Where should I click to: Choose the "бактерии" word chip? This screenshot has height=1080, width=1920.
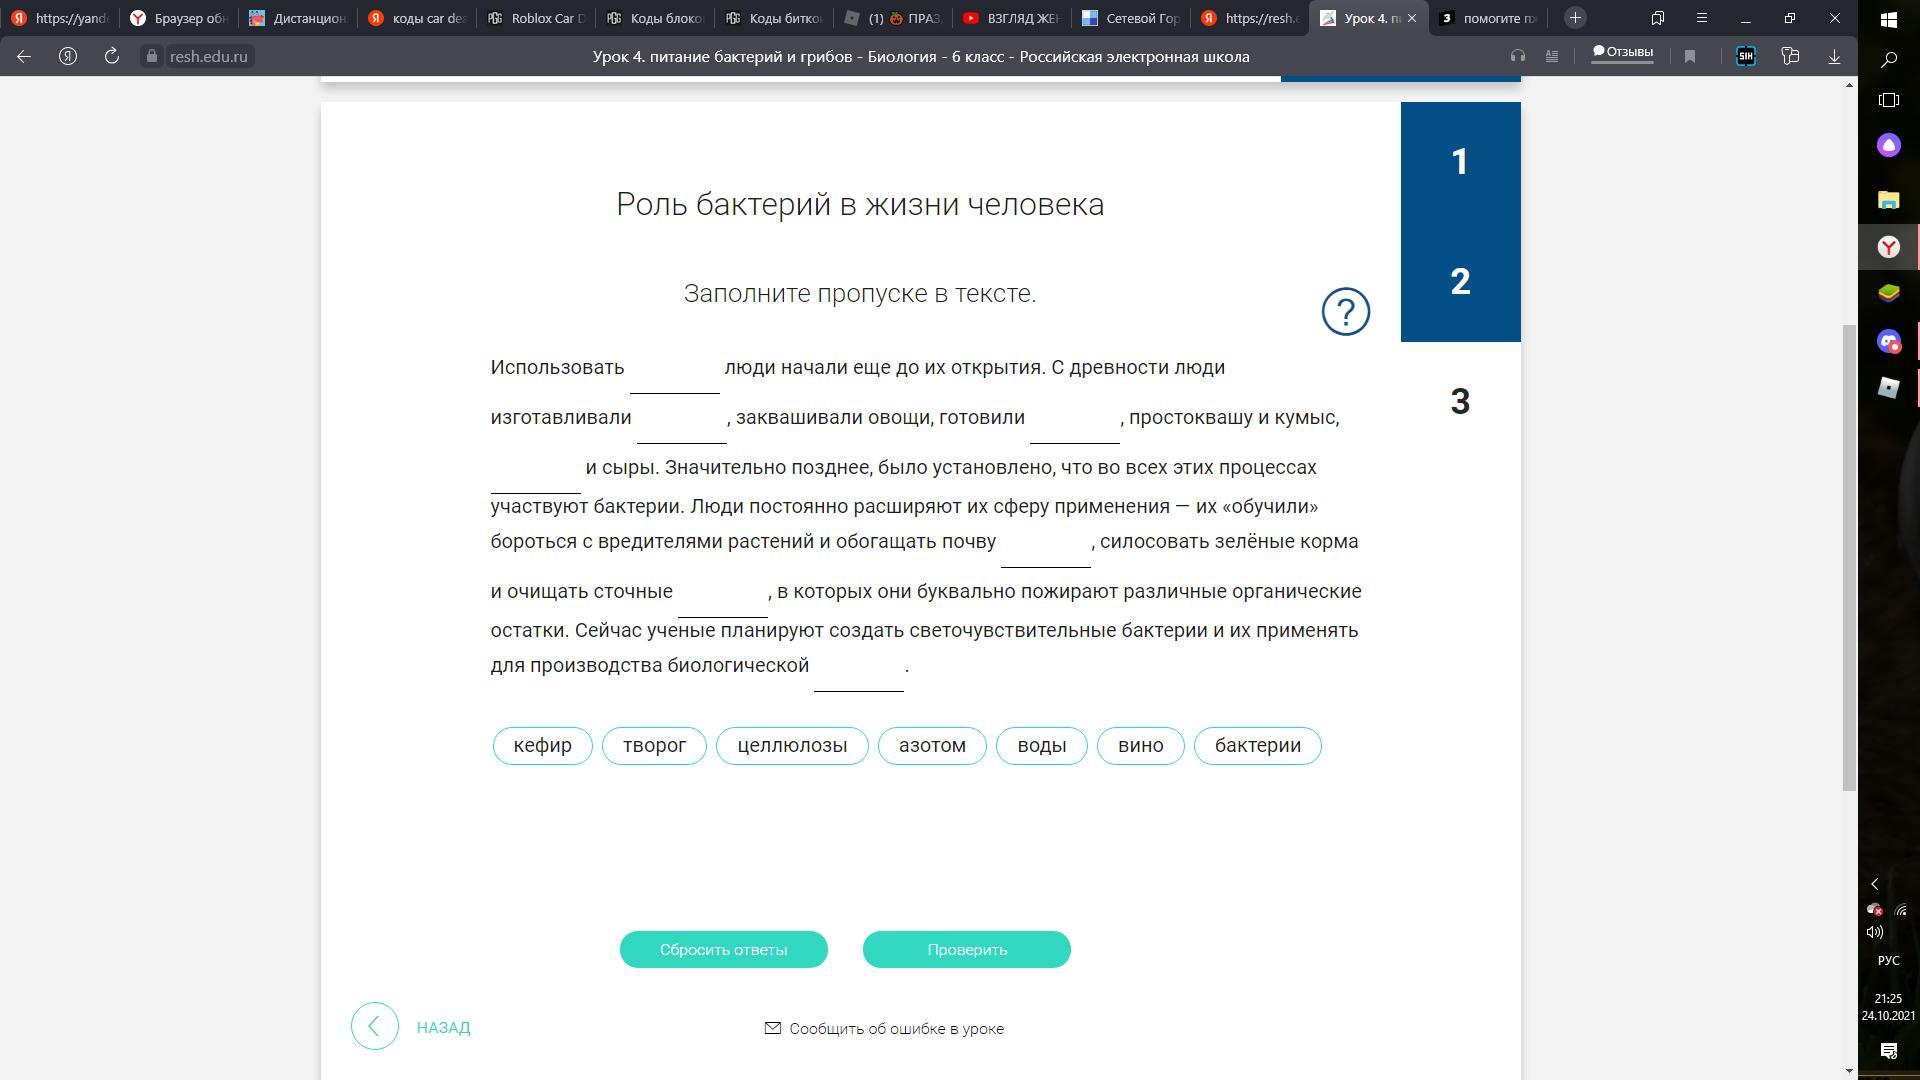pyautogui.click(x=1257, y=746)
